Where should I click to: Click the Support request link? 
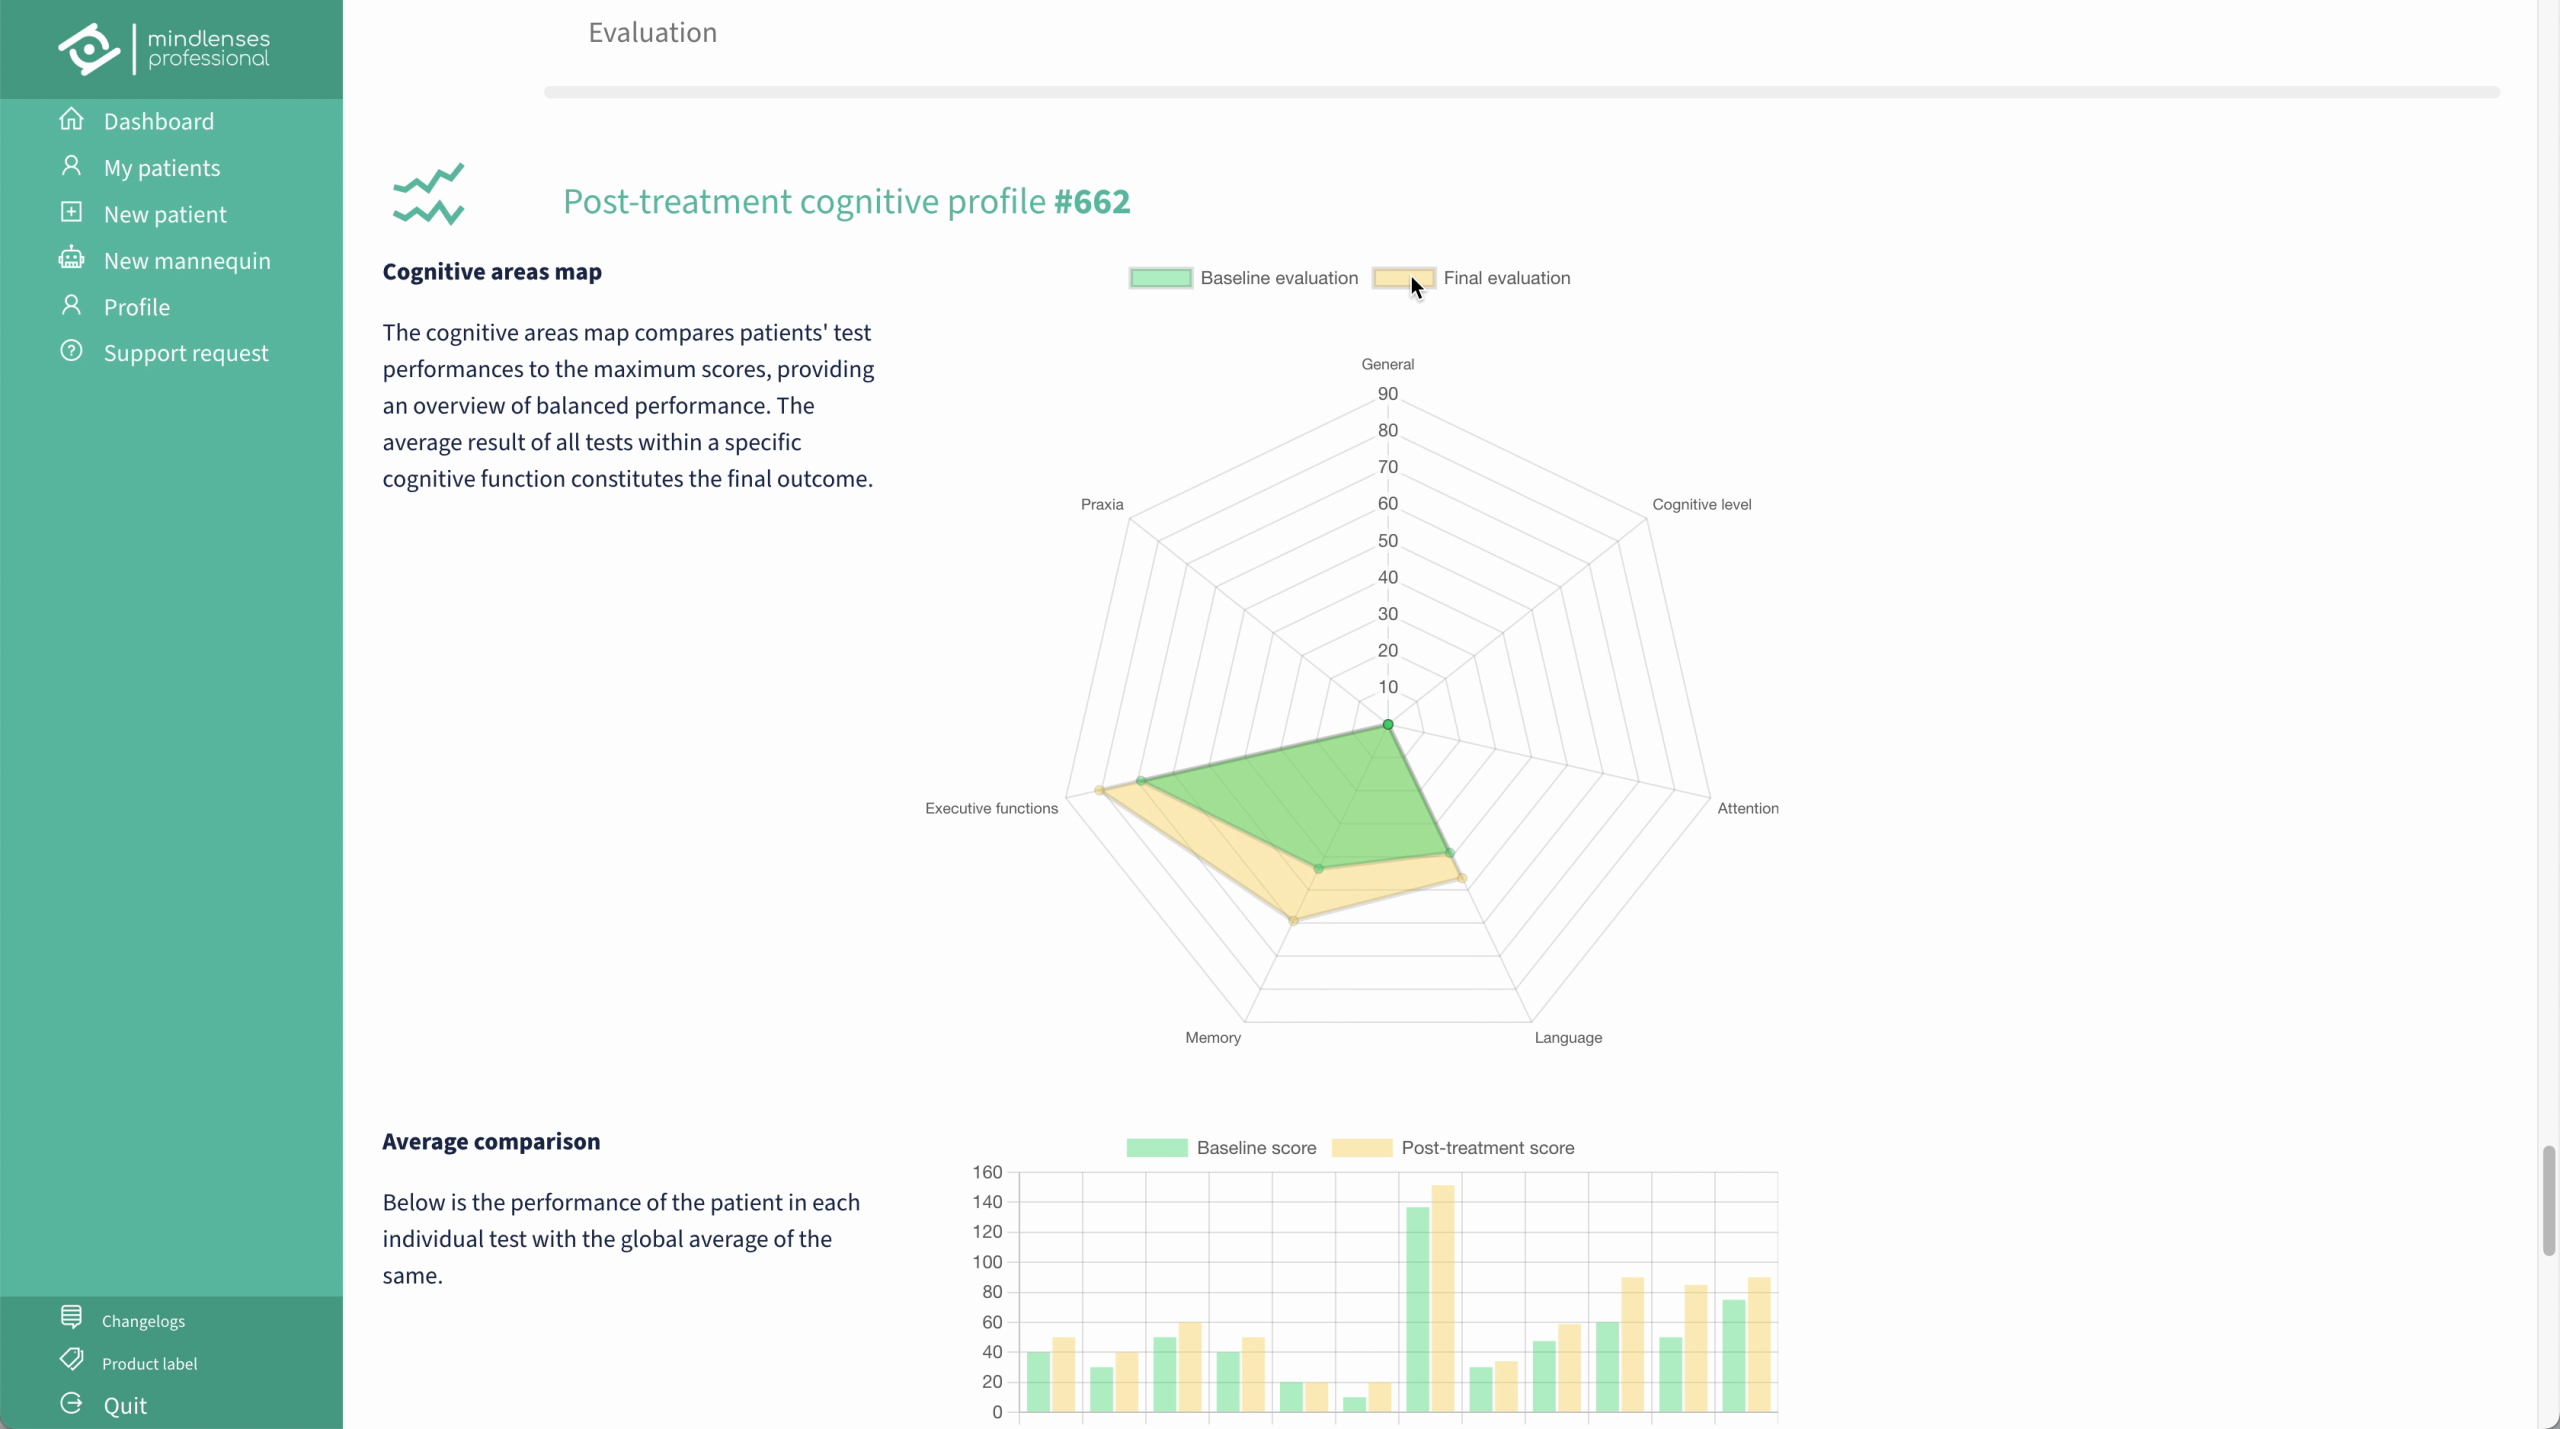186,353
